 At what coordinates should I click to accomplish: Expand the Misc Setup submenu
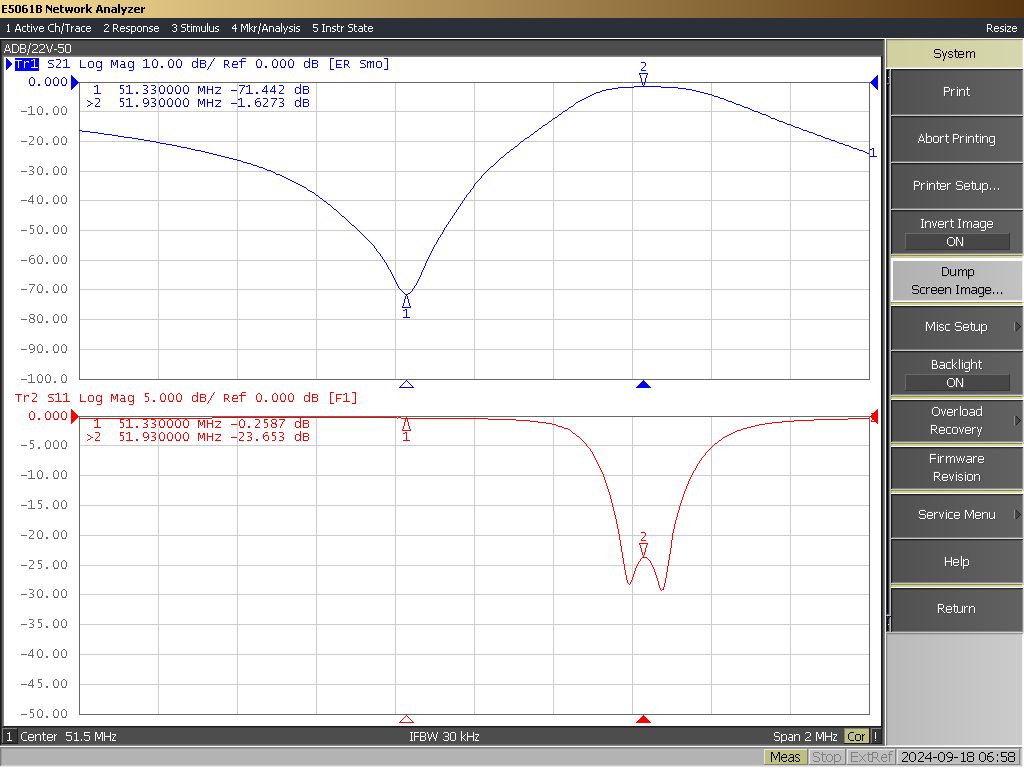(x=956, y=327)
